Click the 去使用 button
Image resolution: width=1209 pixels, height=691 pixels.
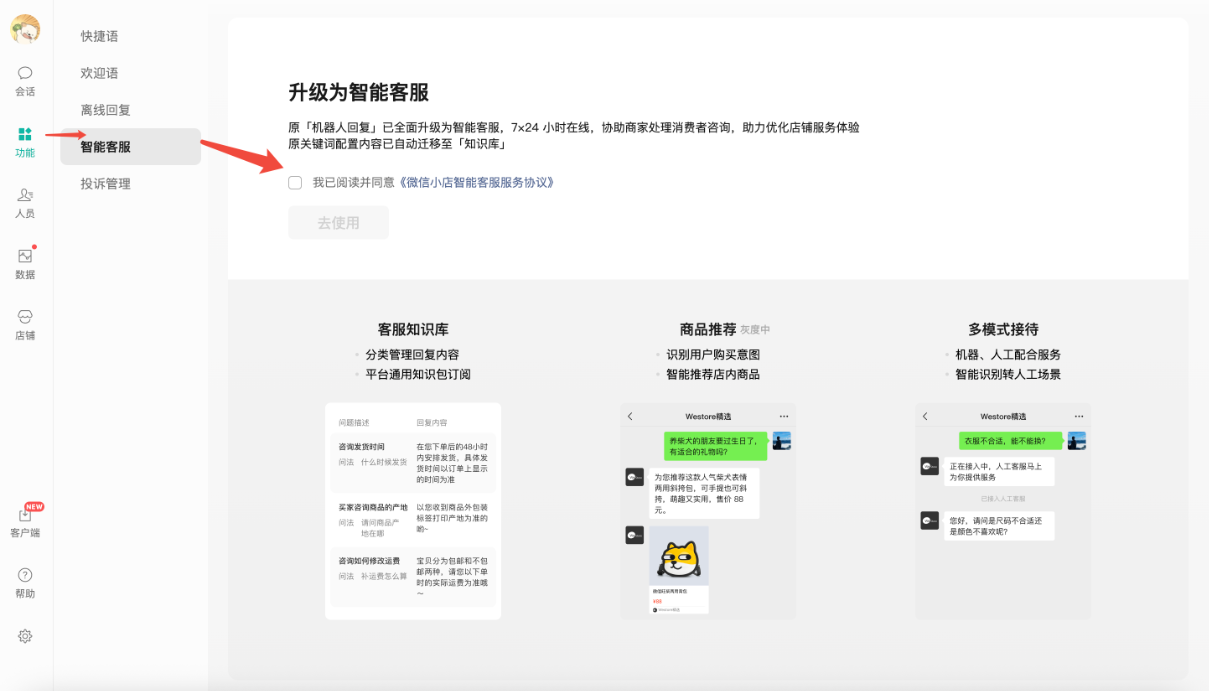coord(338,223)
